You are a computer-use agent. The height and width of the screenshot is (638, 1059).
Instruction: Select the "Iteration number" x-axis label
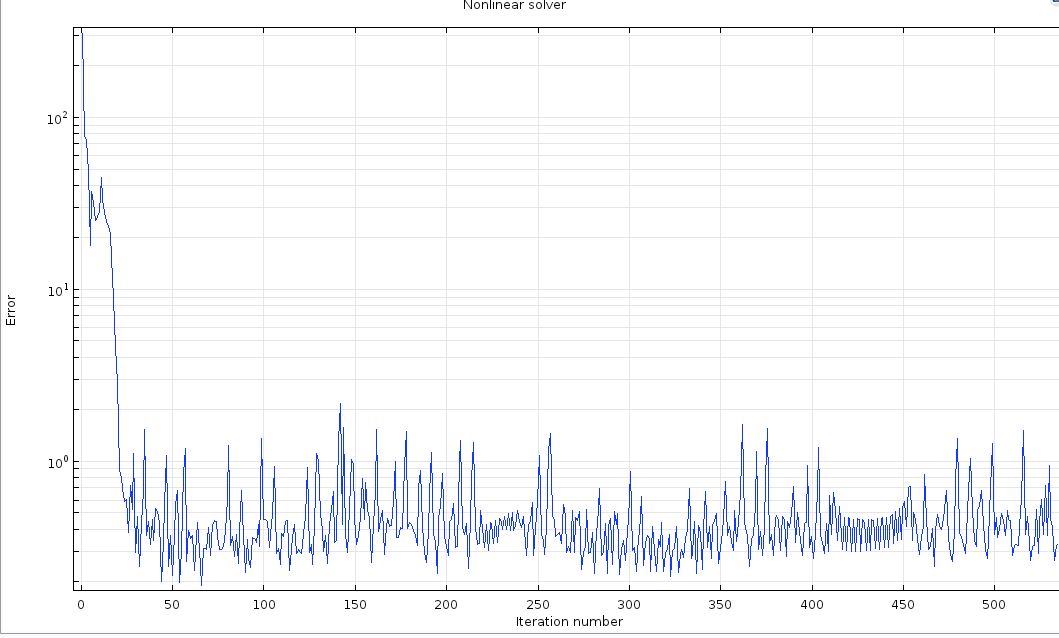[569, 621]
